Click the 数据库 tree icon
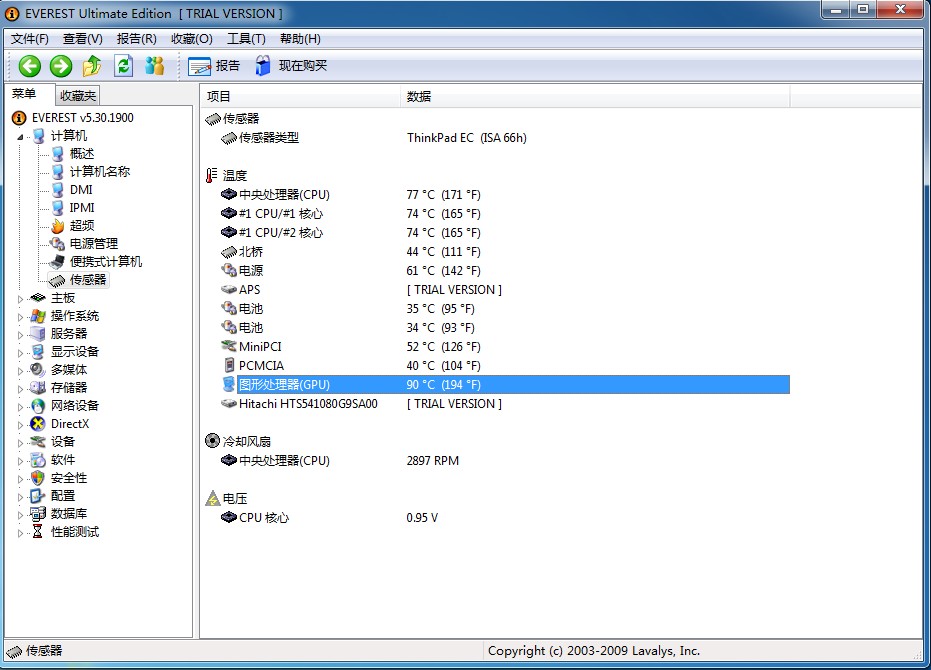The width and height of the screenshot is (931, 670). pos(38,513)
